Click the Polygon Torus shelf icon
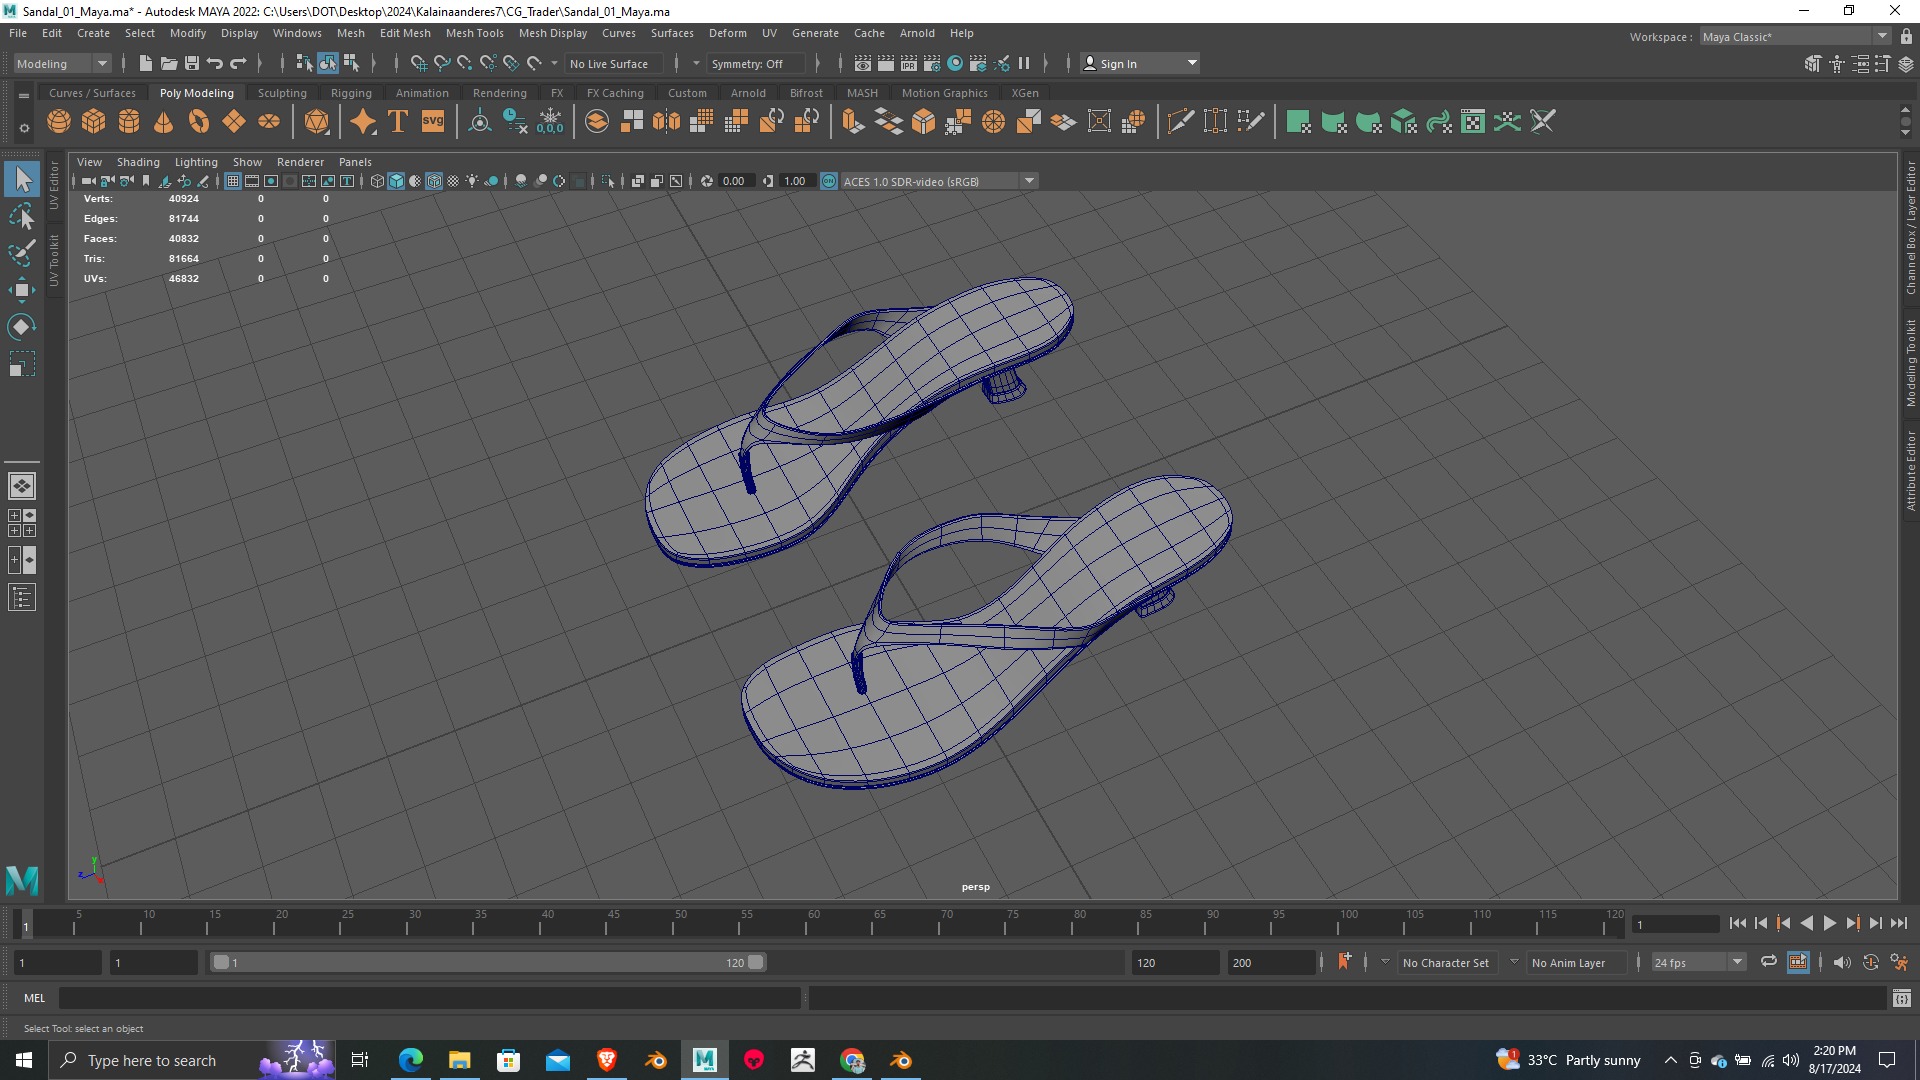The width and height of the screenshot is (1920, 1080). point(199,122)
